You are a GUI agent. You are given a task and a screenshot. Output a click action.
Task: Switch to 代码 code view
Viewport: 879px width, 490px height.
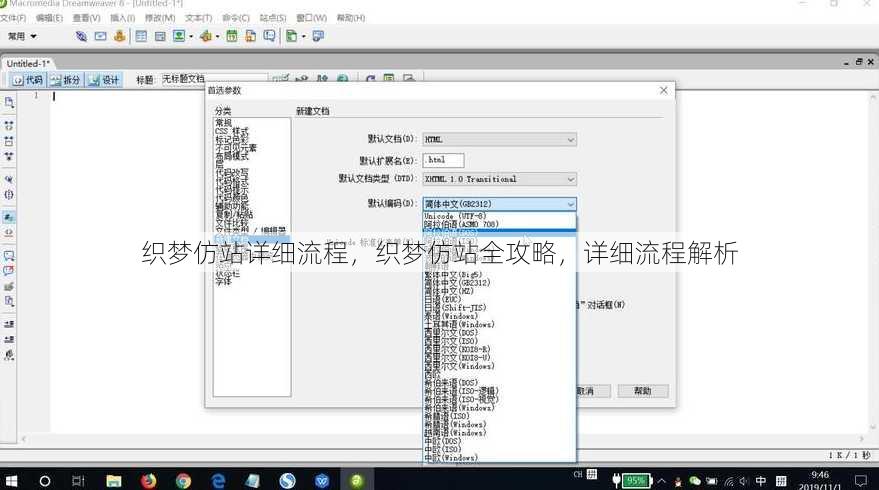coord(27,80)
